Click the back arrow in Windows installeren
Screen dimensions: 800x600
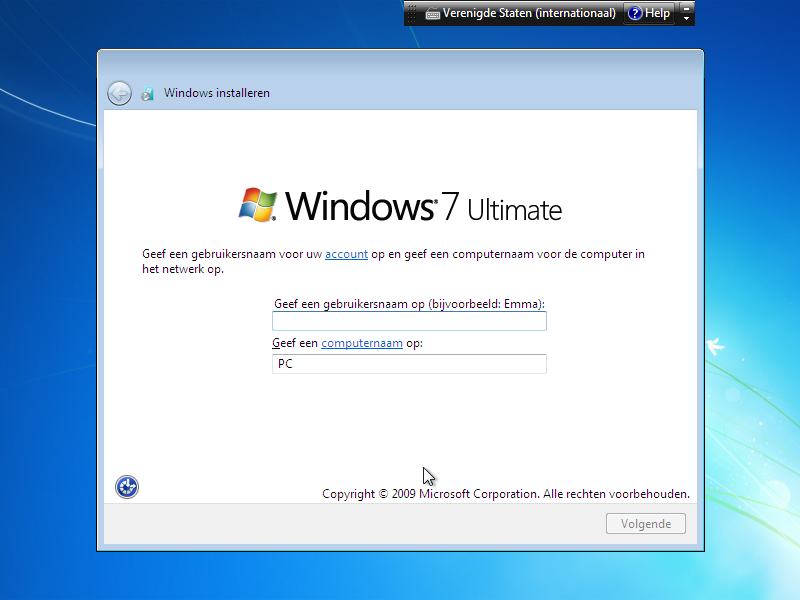coord(119,92)
